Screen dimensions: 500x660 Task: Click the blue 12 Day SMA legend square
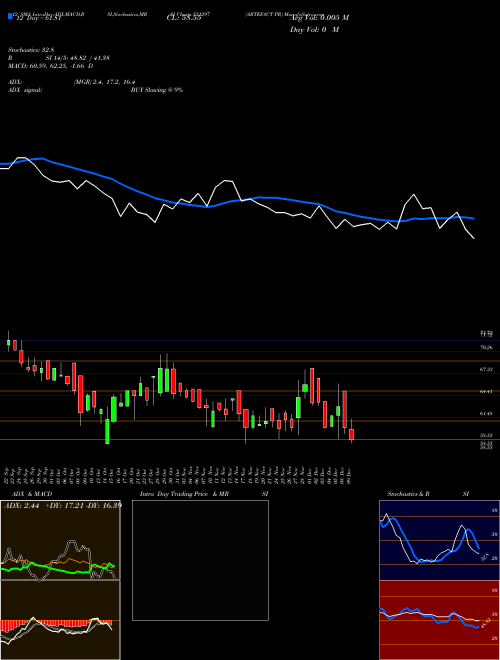tap(10, 16)
